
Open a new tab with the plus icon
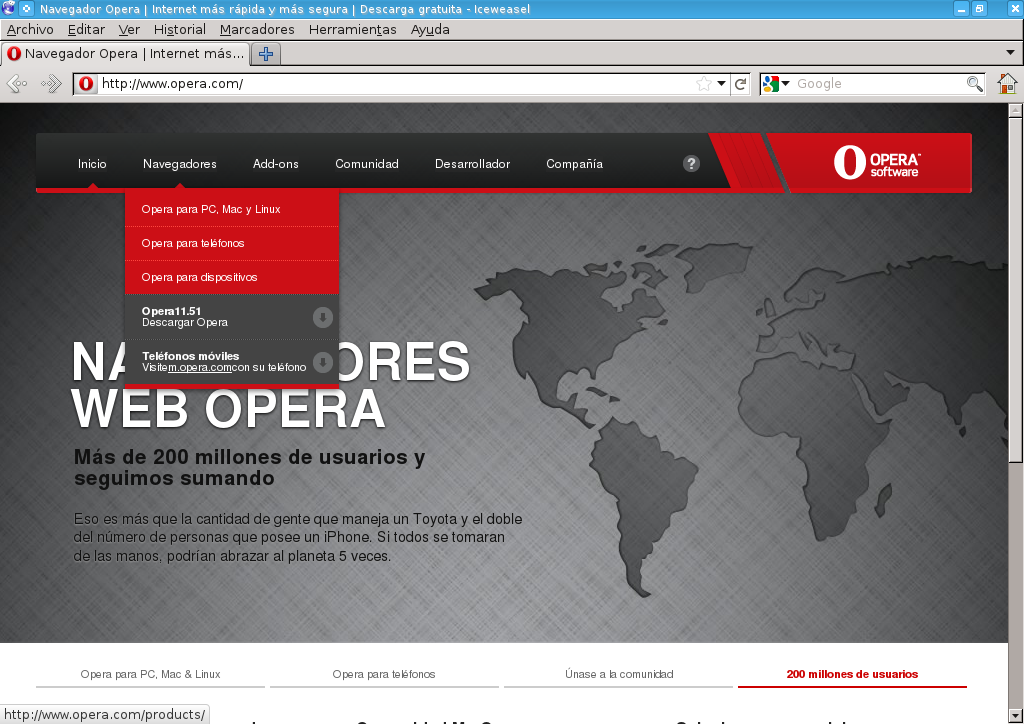coord(265,54)
